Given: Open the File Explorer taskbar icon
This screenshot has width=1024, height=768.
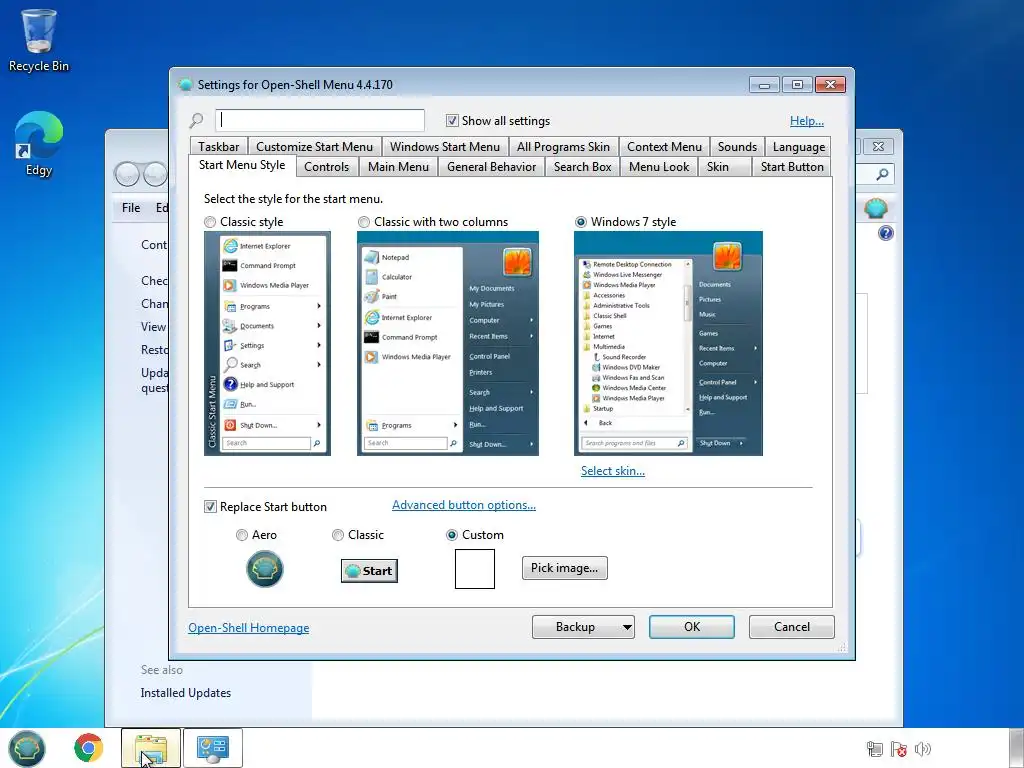Looking at the screenshot, I should (151, 748).
